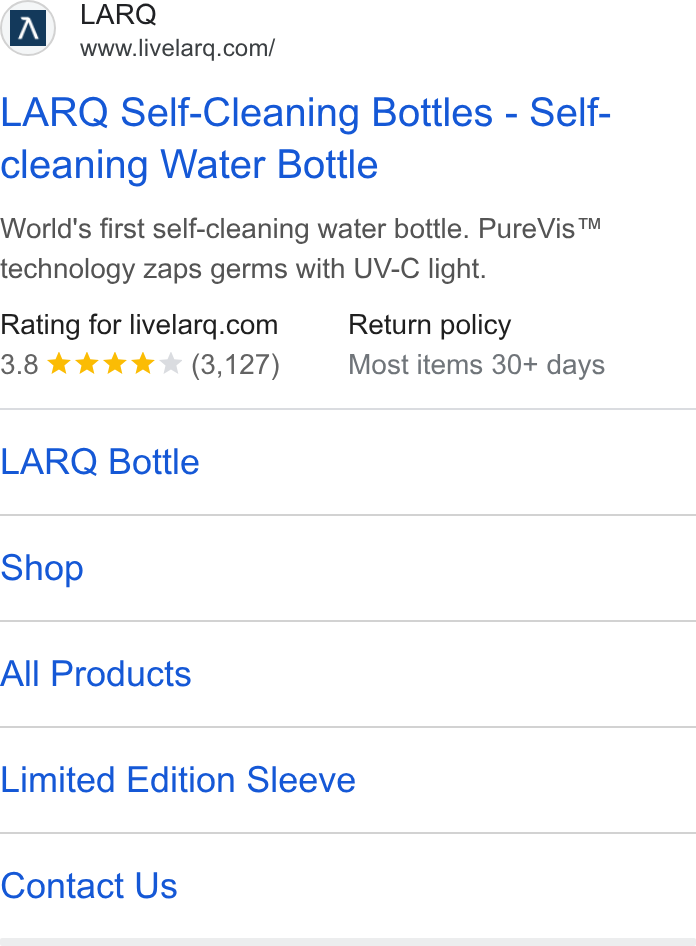The image size is (696, 946).
Task: Click the Return policy label
Action: pos(429,325)
